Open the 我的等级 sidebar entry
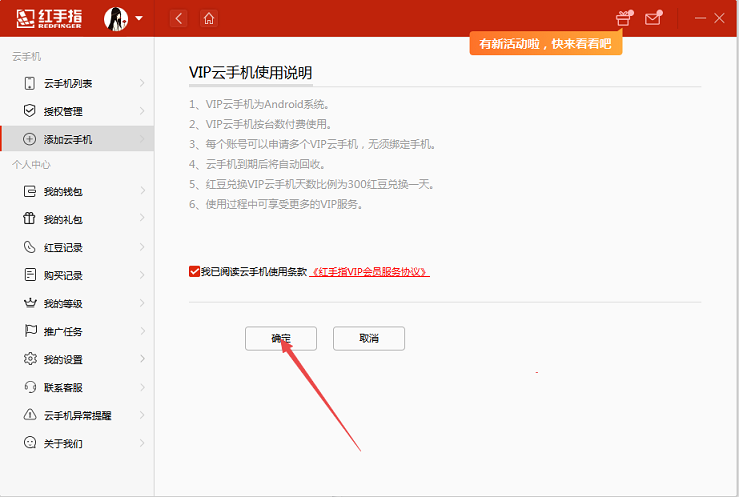 click(77, 303)
